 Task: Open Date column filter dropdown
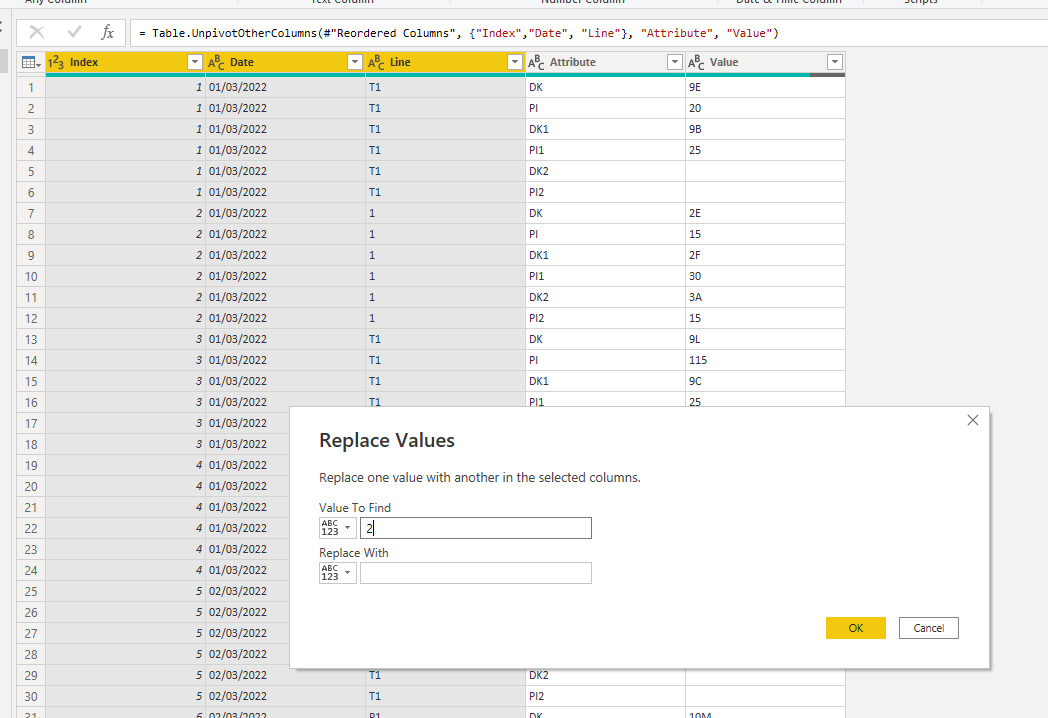(355, 62)
